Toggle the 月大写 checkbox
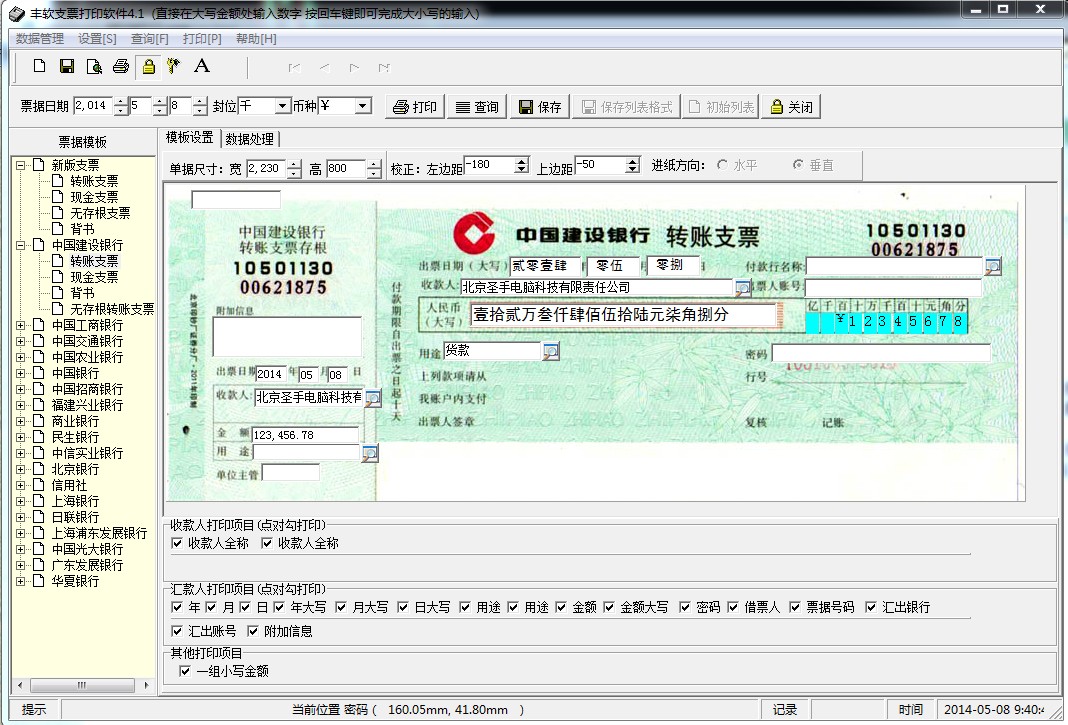 pos(341,607)
